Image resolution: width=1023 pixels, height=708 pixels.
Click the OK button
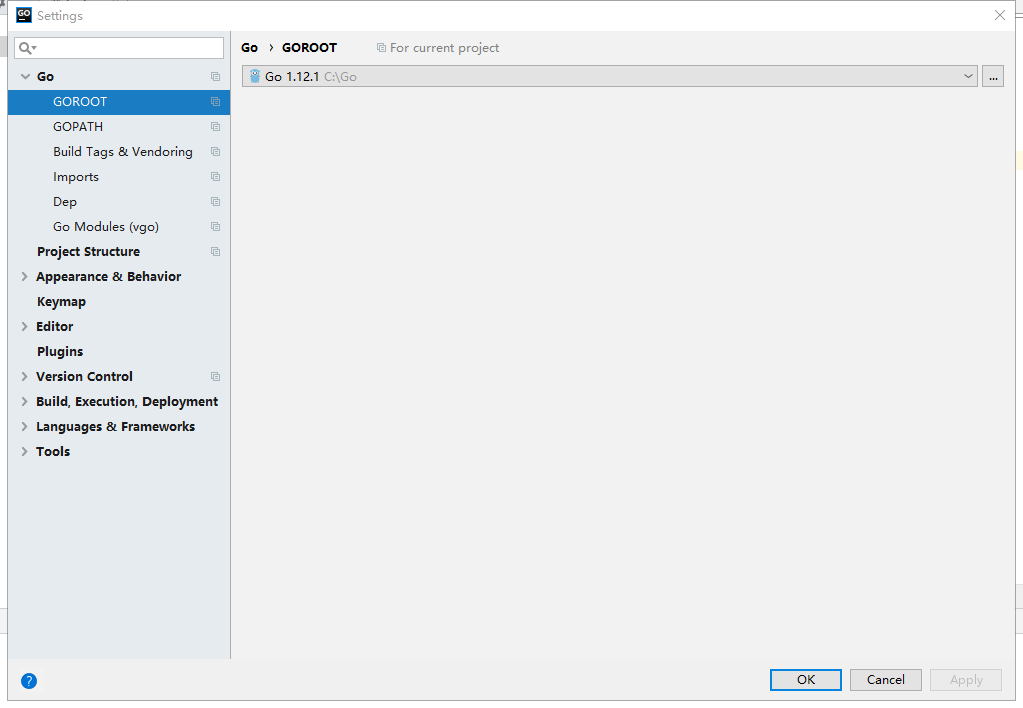(x=806, y=680)
